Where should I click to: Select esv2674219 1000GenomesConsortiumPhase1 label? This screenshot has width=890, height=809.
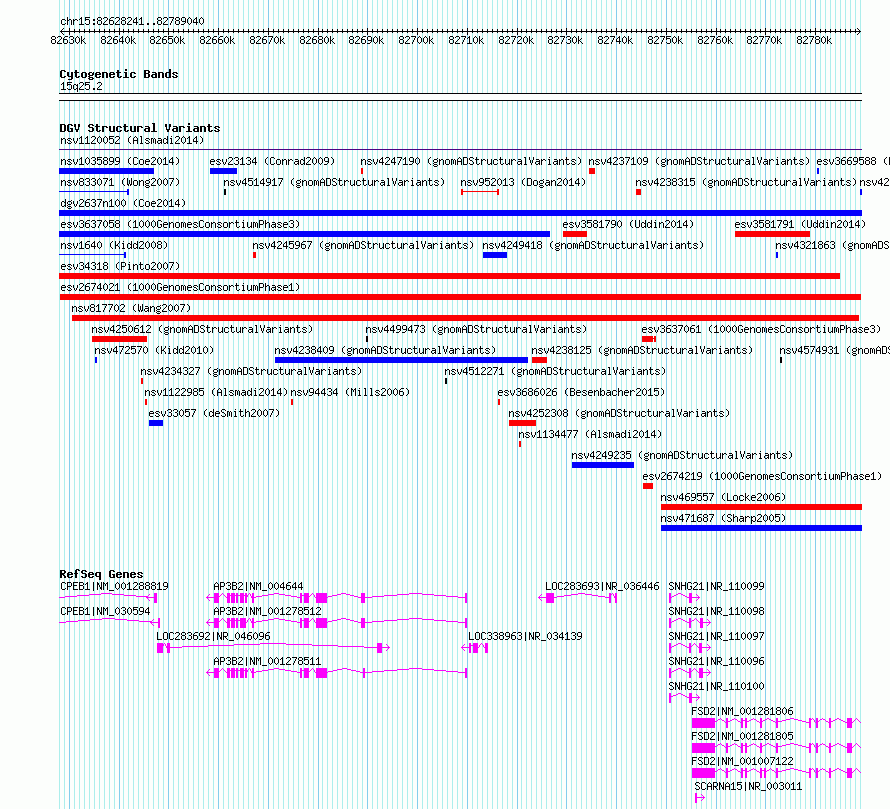[x=762, y=476]
